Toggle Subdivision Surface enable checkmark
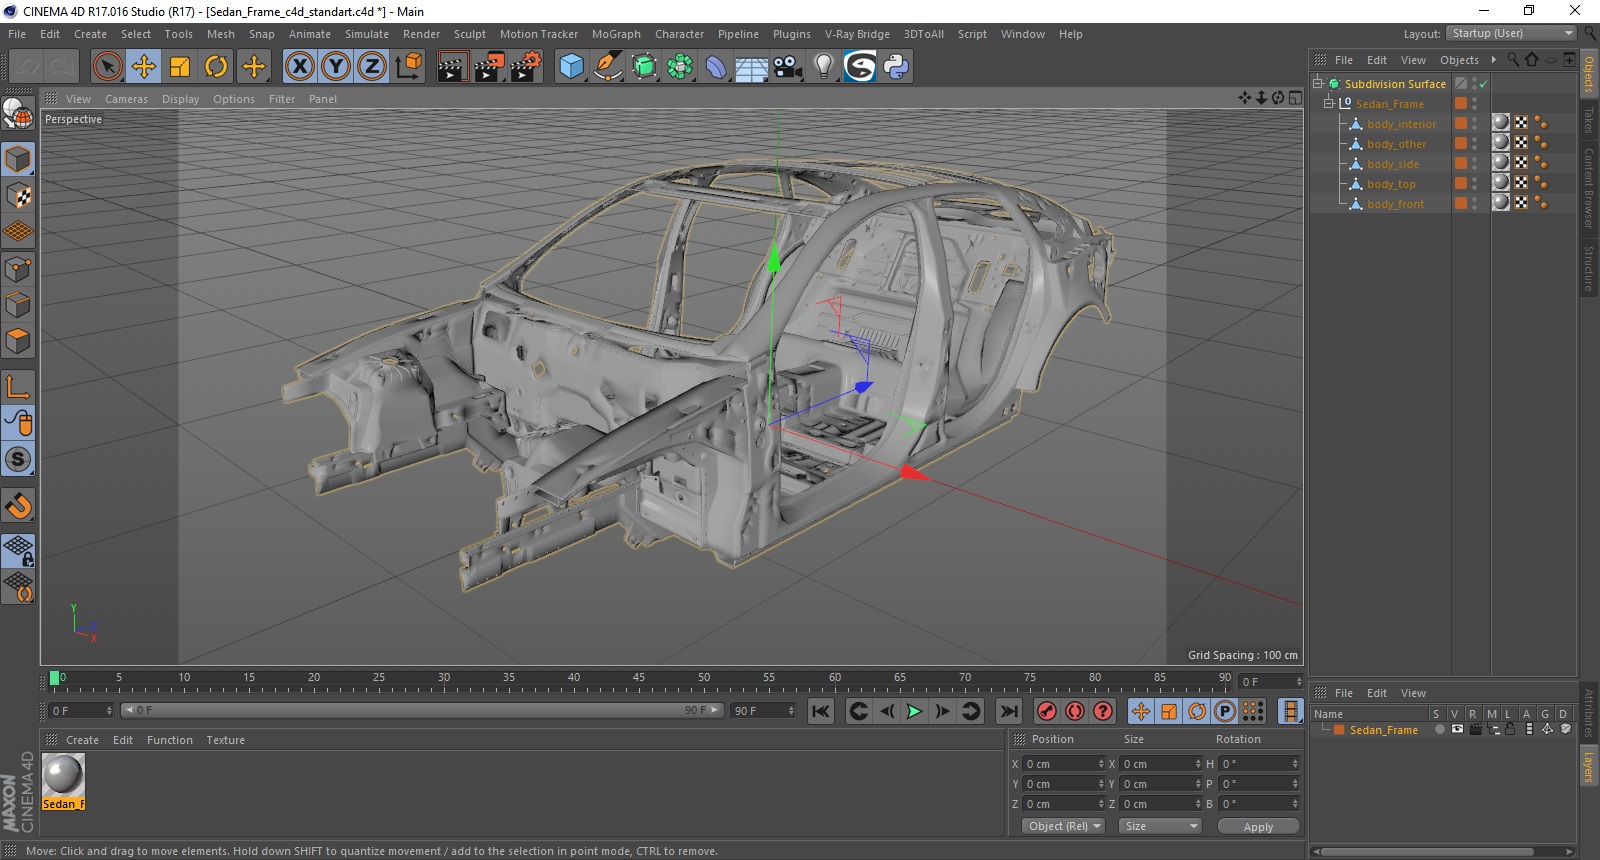 (x=1484, y=84)
